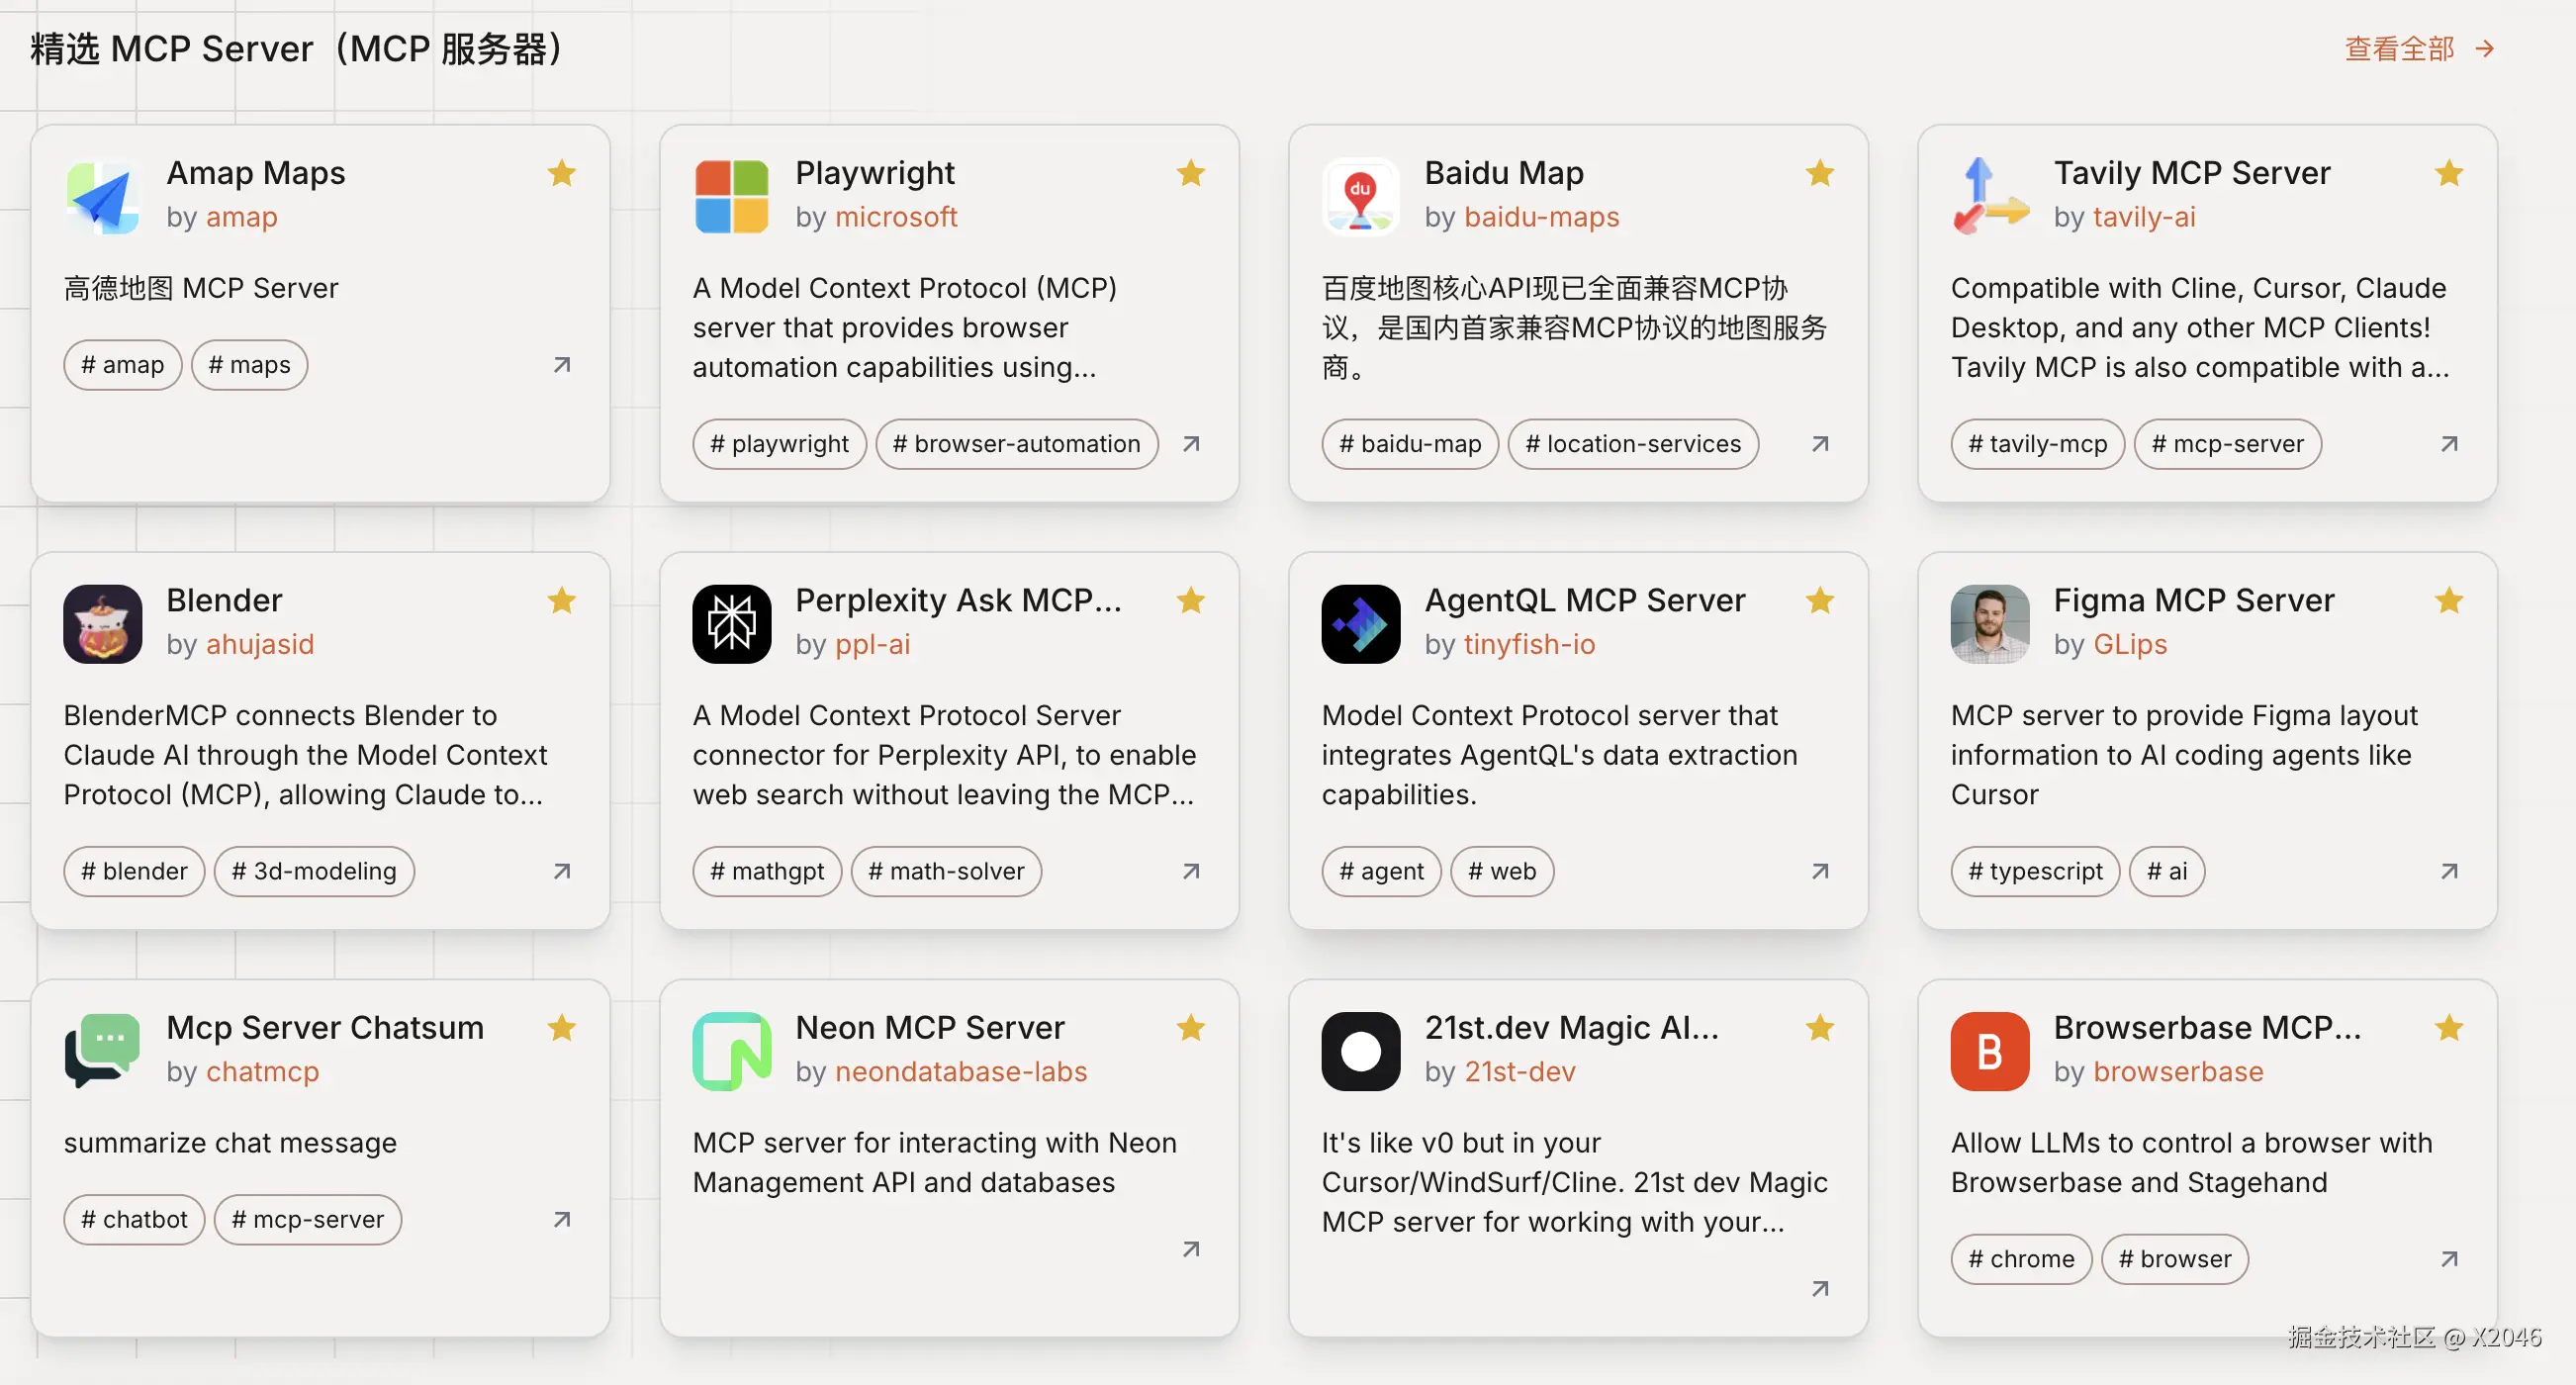
Task: Open the 'neondatabase-labs' author link
Action: [960, 1071]
